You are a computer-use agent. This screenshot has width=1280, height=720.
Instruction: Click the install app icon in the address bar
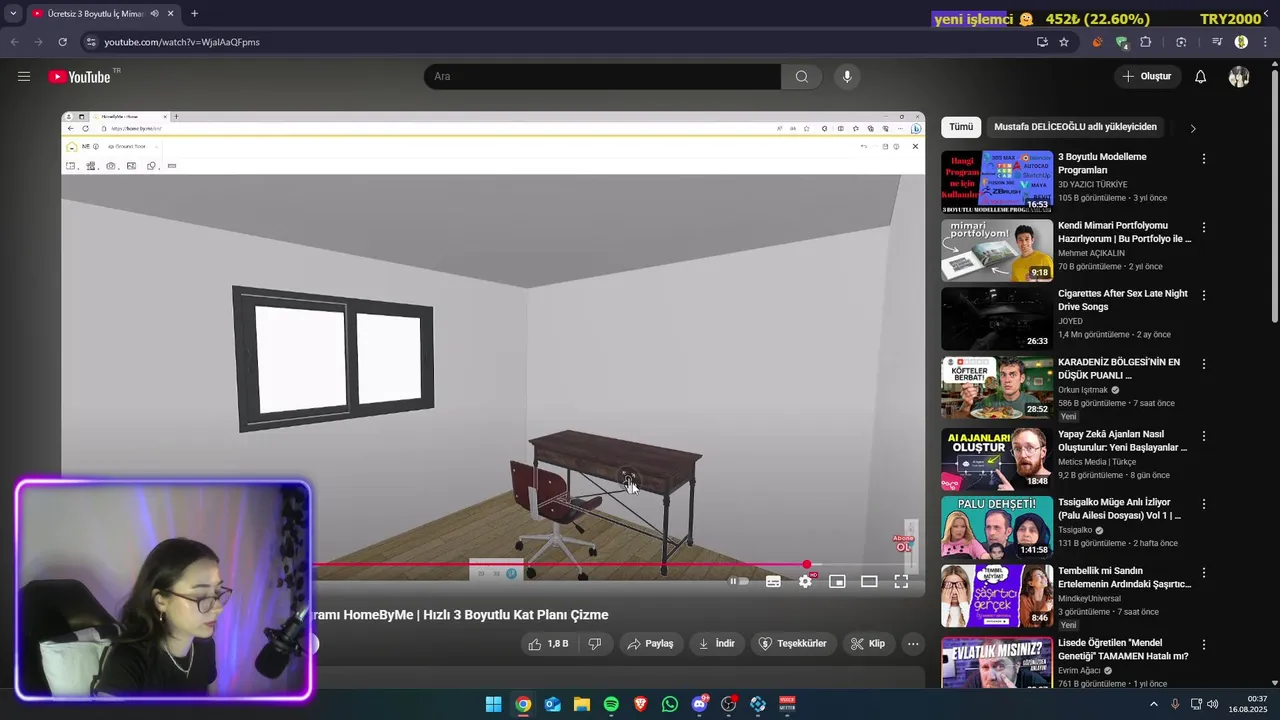(x=1042, y=42)
